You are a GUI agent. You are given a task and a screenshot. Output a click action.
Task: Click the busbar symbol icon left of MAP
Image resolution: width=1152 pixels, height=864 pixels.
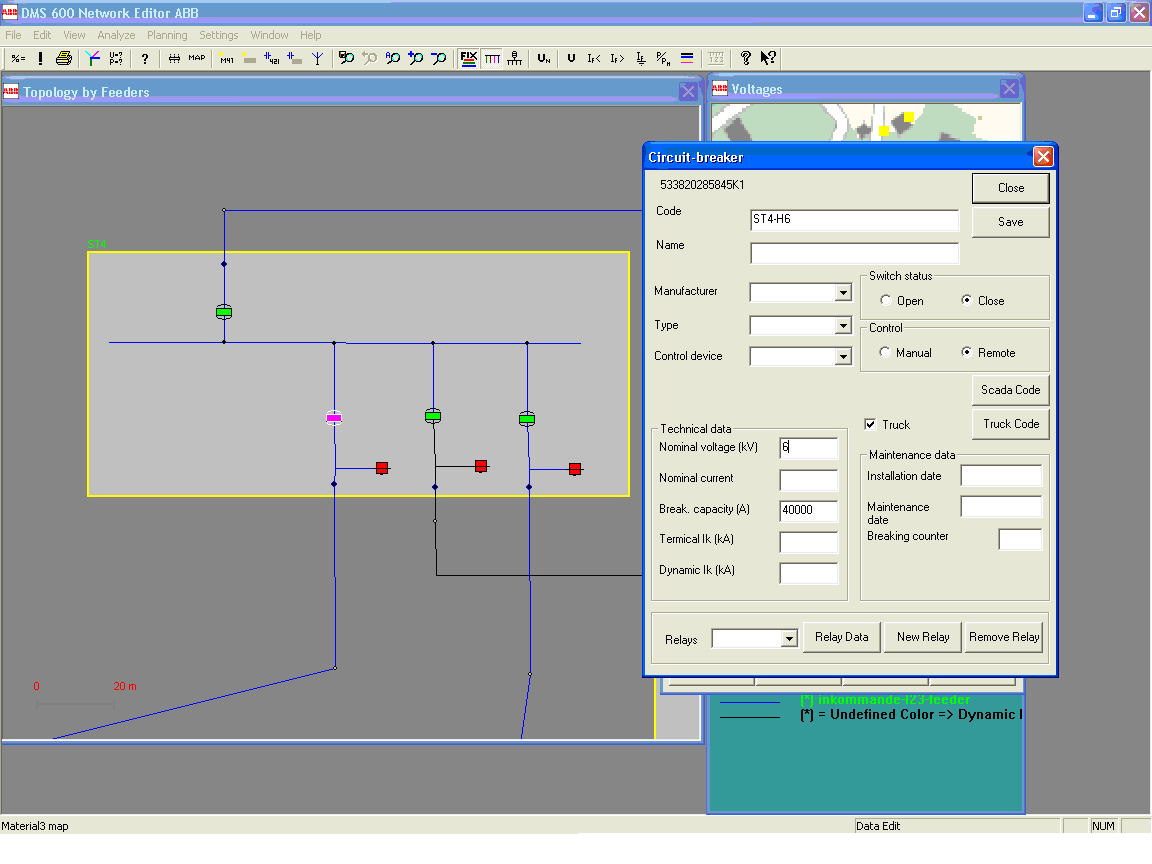pos(174,58)
